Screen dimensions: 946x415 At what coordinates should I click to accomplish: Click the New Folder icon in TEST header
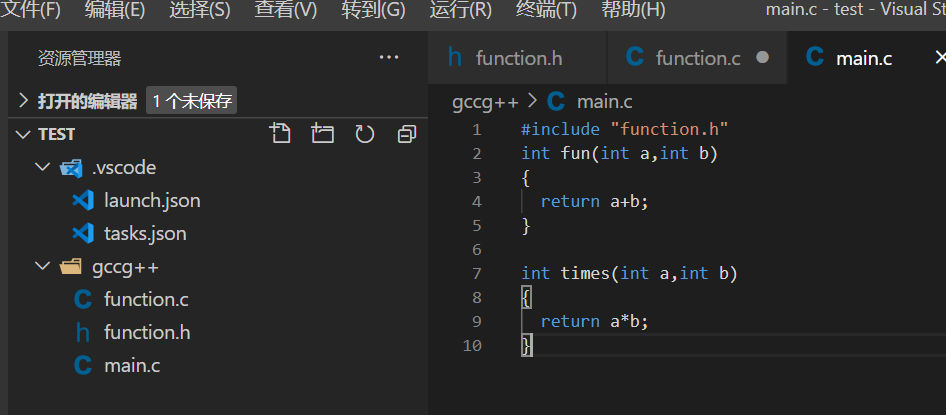(x=323, y=133)
